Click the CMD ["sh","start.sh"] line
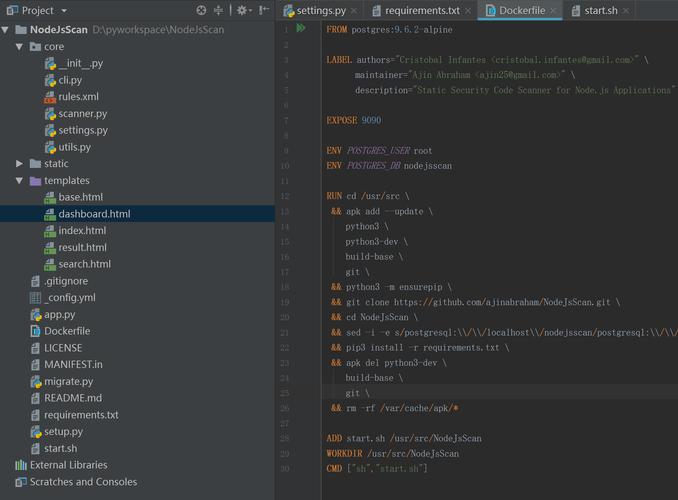 click(x=377, y=469)
